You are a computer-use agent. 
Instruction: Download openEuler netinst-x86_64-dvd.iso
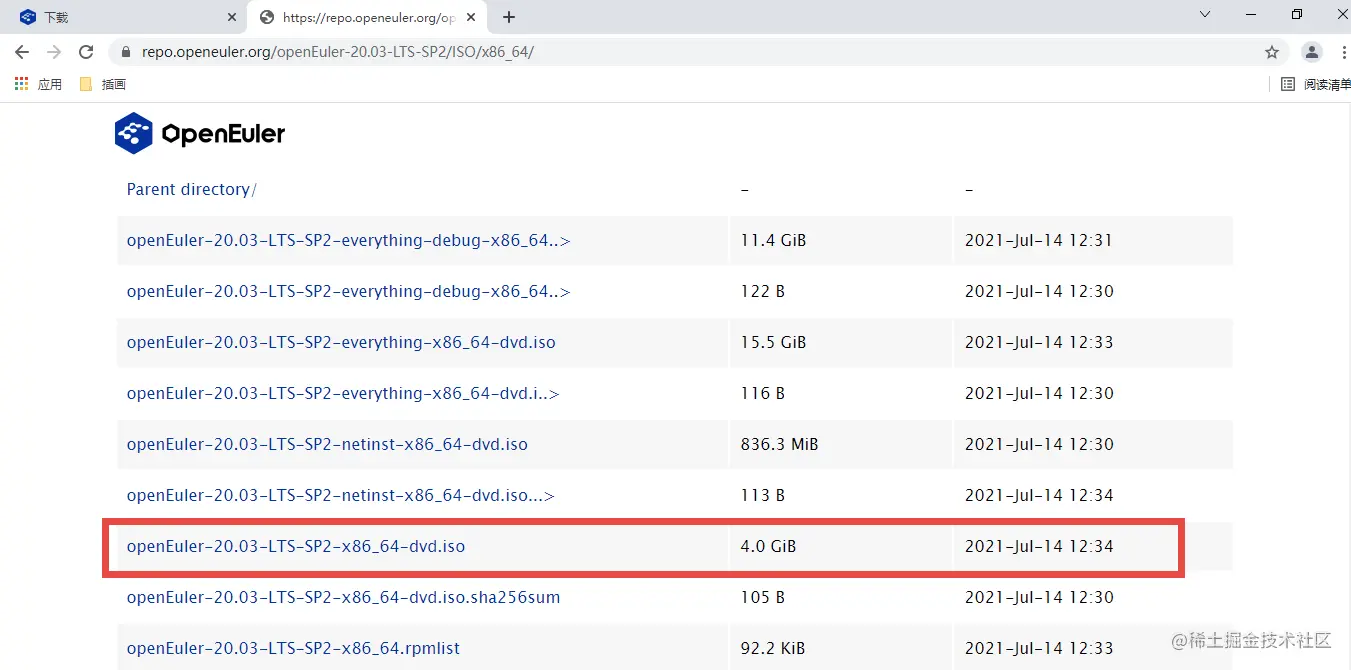pyautogui.click(x=327, y=444)
